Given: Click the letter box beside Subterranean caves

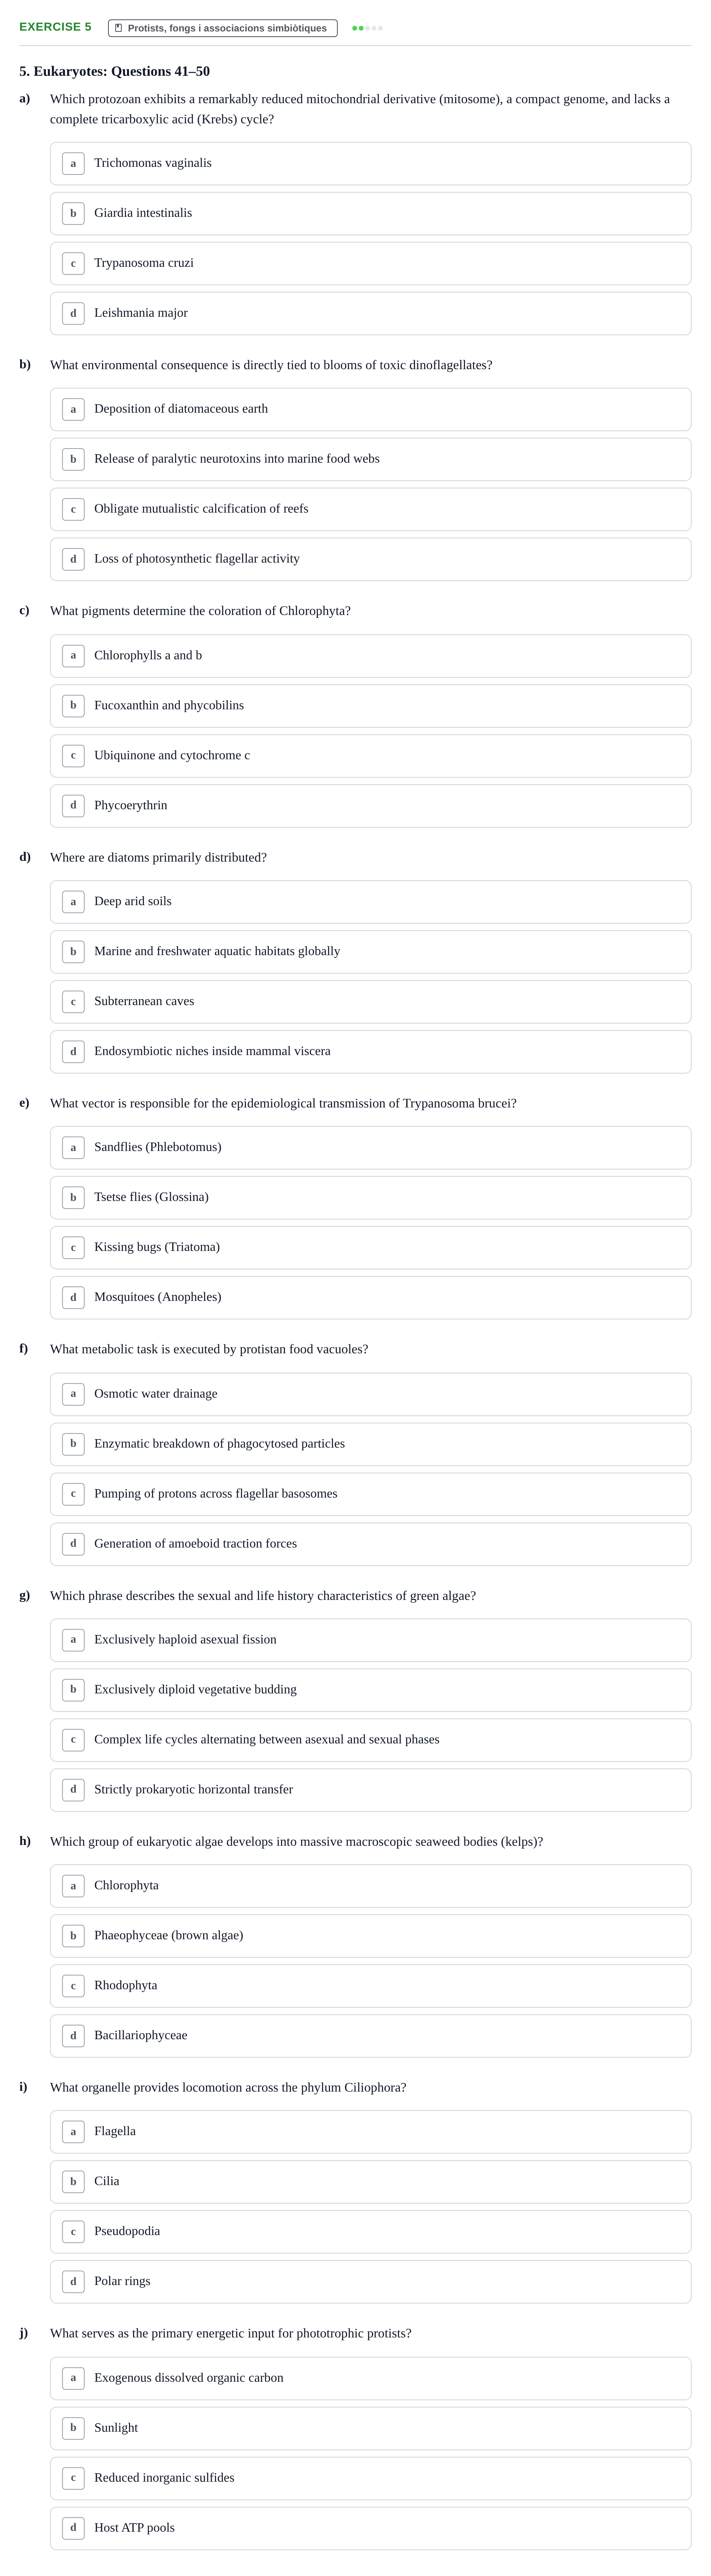Looking at the screenshot, I should pos(73,1001).
